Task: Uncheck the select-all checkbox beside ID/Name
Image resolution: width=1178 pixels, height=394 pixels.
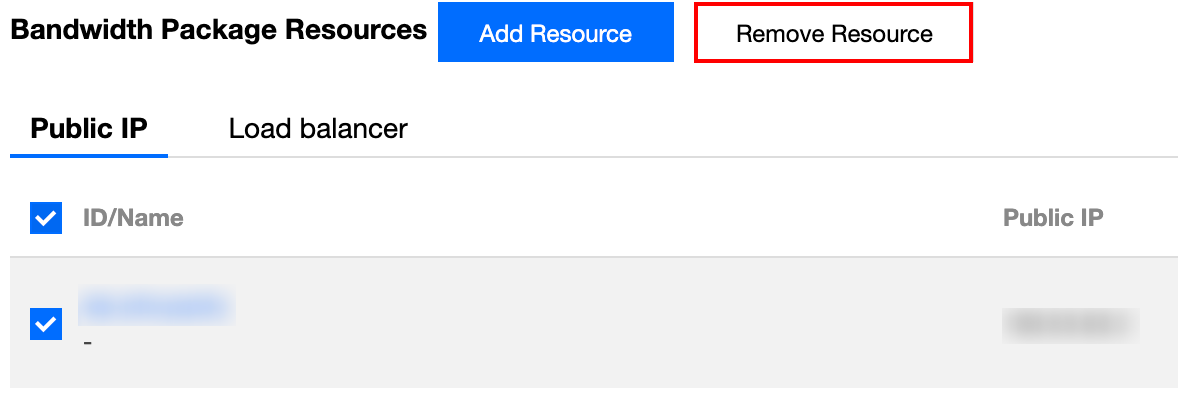Action: tap(46, 218)
